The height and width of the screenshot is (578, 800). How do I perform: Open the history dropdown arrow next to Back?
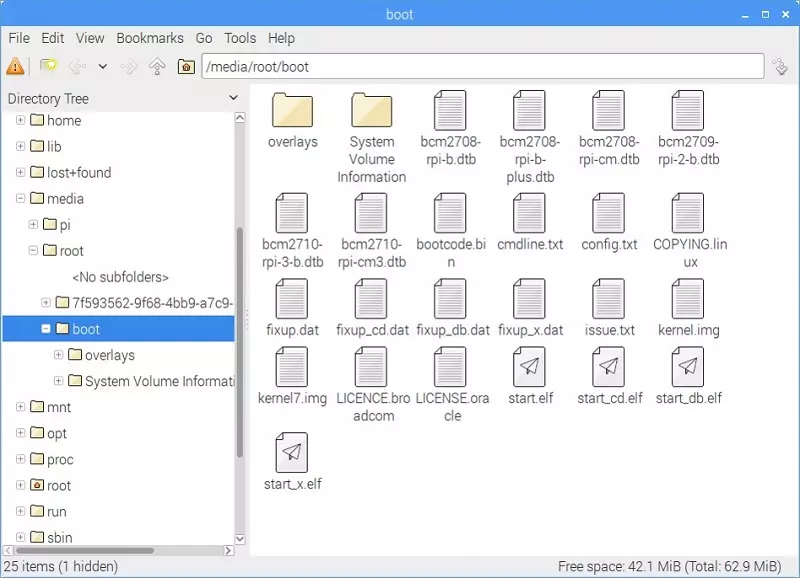tap(102, 67)
